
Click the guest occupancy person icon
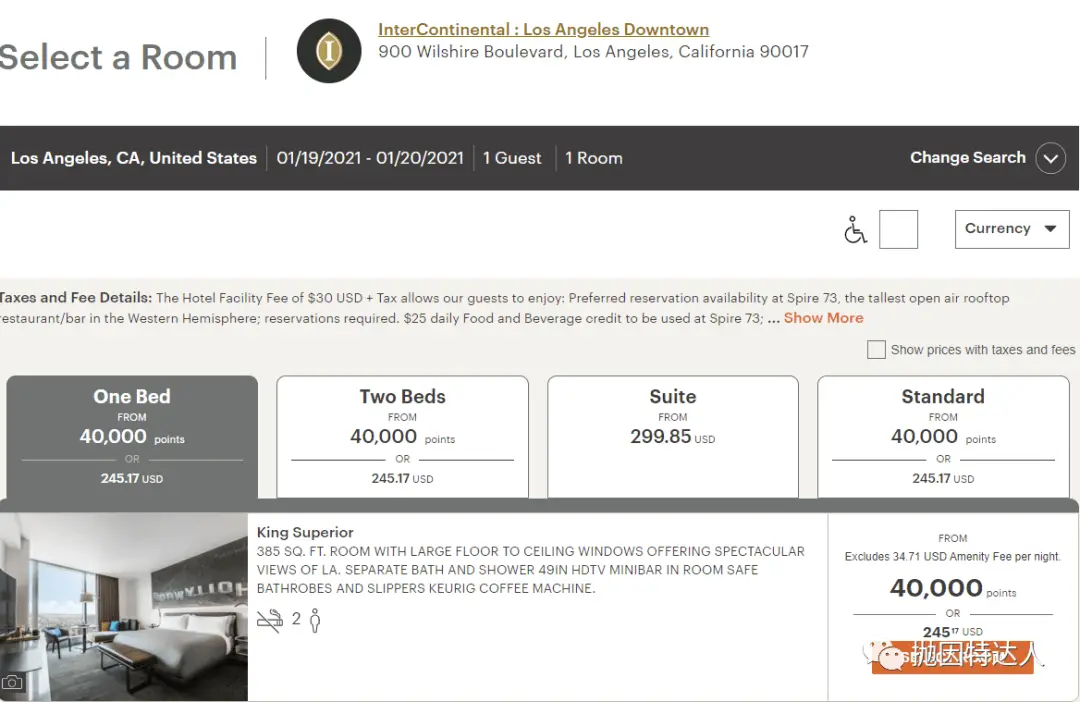point(315,621)
